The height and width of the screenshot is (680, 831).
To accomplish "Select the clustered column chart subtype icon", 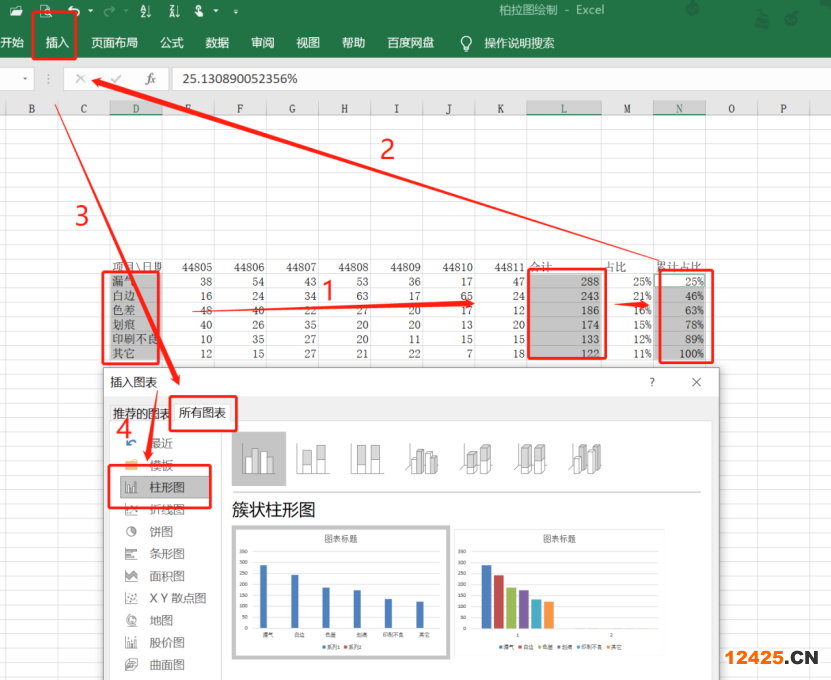I will [x=259, y=459].
